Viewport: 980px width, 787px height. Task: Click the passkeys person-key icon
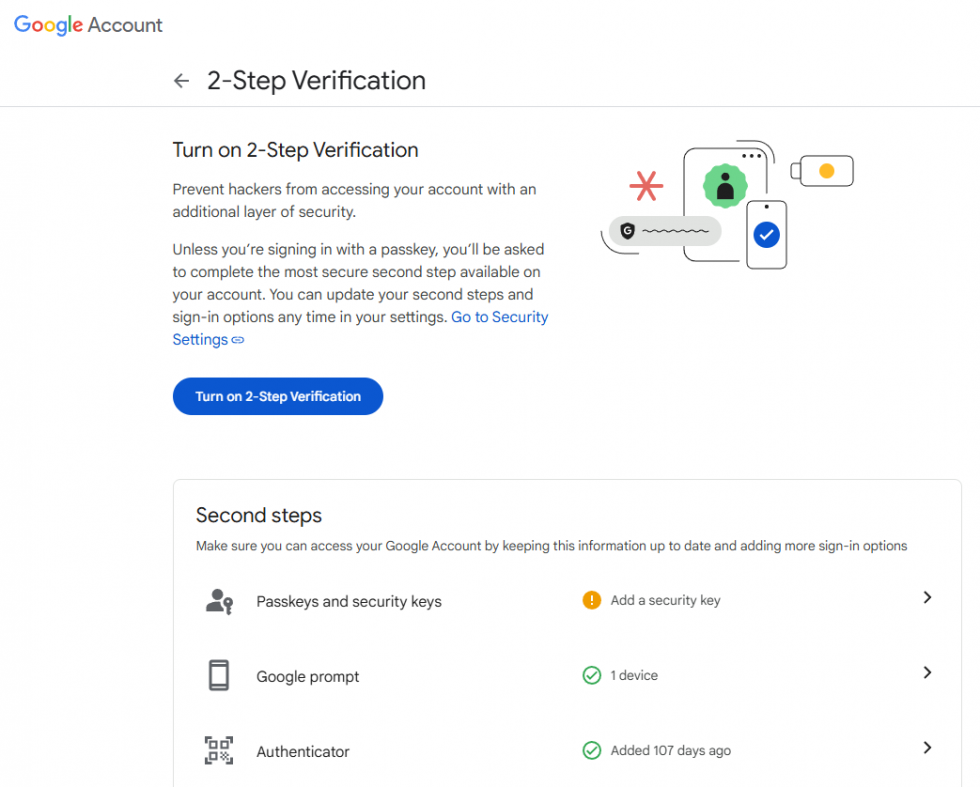[x=219, y=601]
